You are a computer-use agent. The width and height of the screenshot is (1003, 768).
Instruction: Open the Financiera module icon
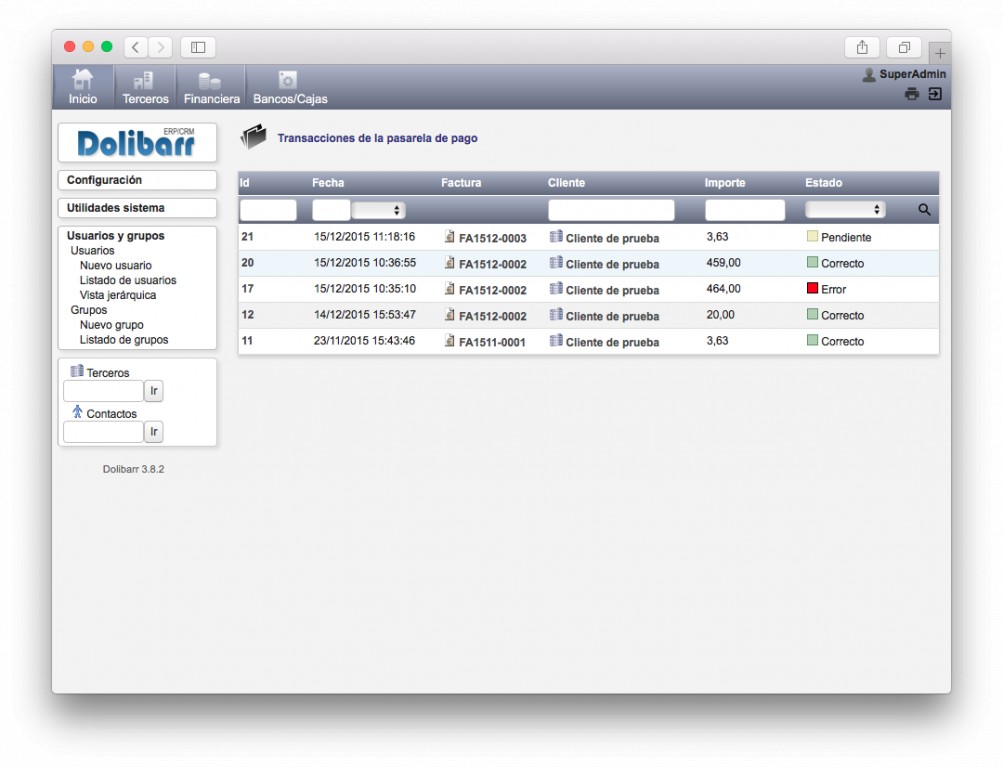pyautogui.click(x=211, y=80)
